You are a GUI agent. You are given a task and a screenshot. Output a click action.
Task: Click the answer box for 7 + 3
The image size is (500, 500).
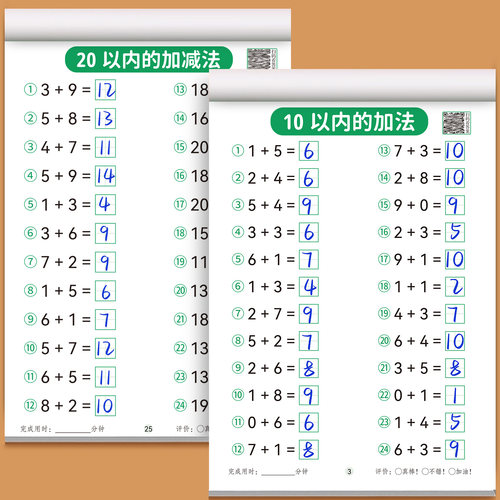(x=455, y=151)
